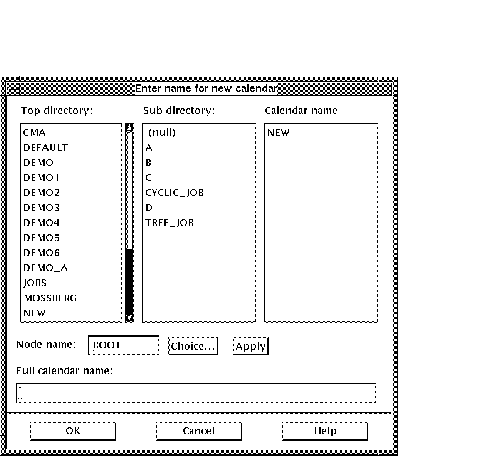478x457 pixels.
Task: Click the Cancel button
Action: coord(199,431)
